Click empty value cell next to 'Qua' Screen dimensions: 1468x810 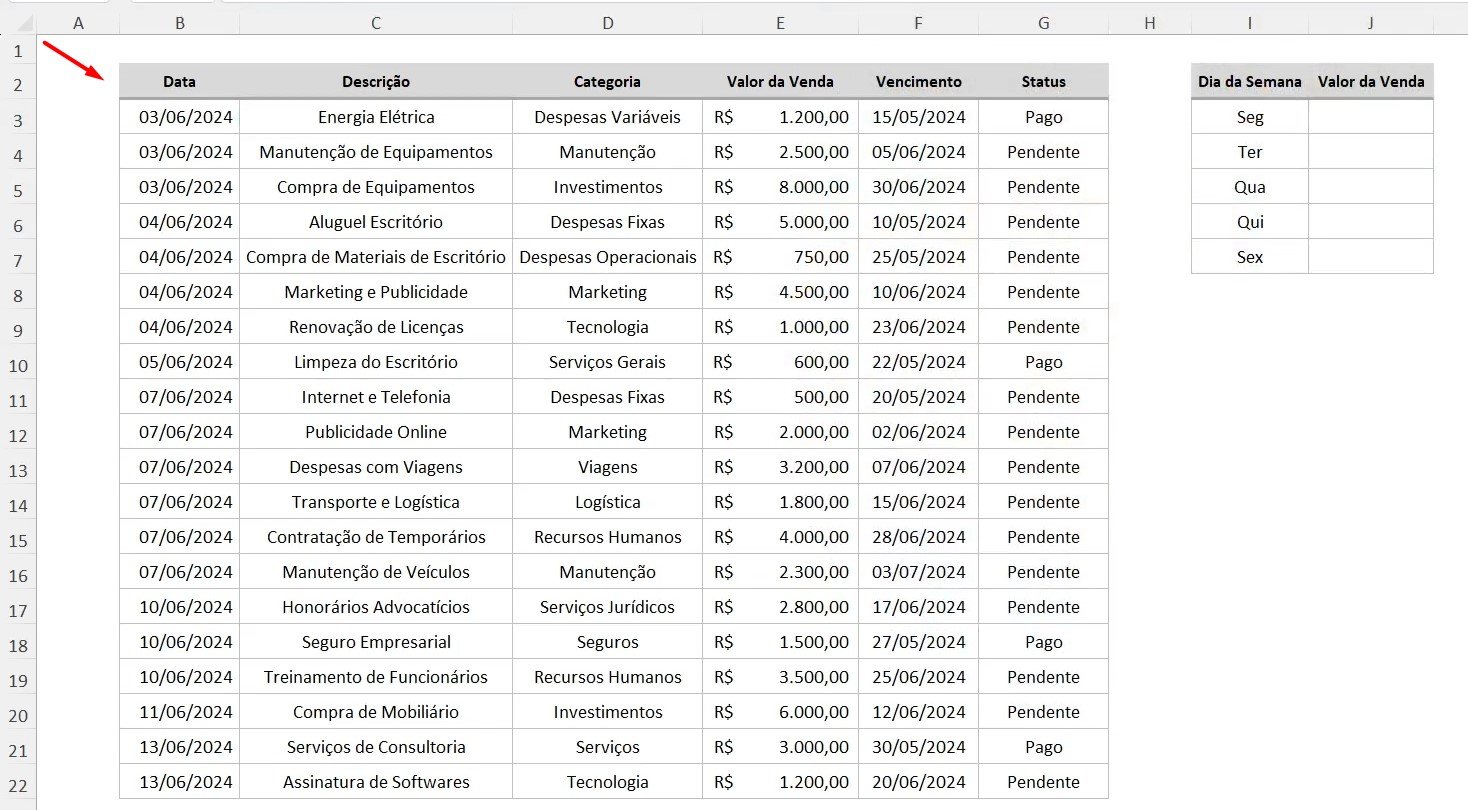click(x=1371, y=187)
